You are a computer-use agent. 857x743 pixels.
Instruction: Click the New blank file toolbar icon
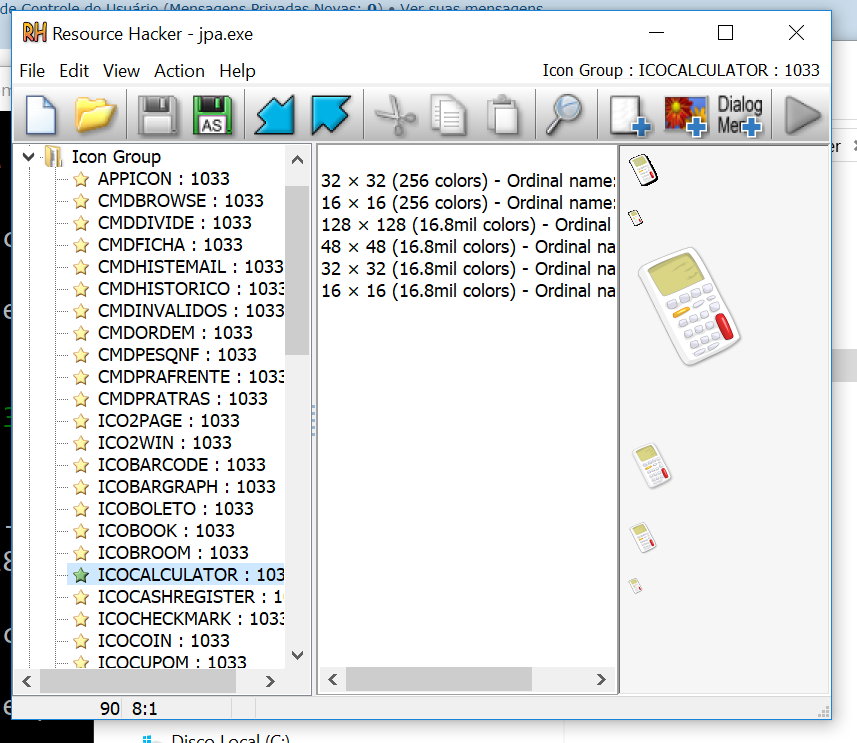[x=41, y=115]
